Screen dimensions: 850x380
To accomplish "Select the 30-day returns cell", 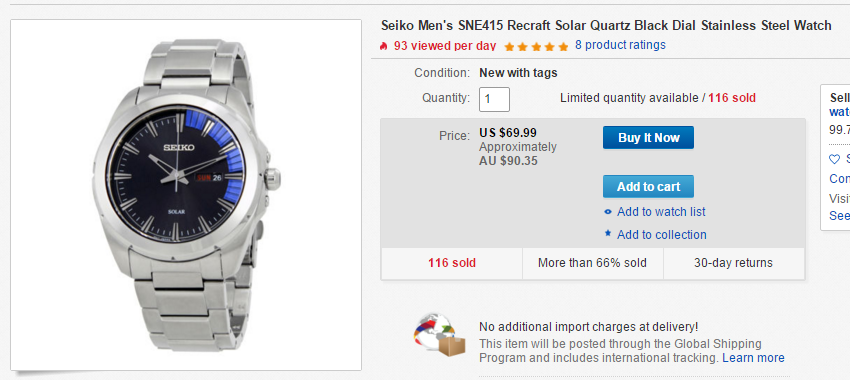I will point(733,263).
